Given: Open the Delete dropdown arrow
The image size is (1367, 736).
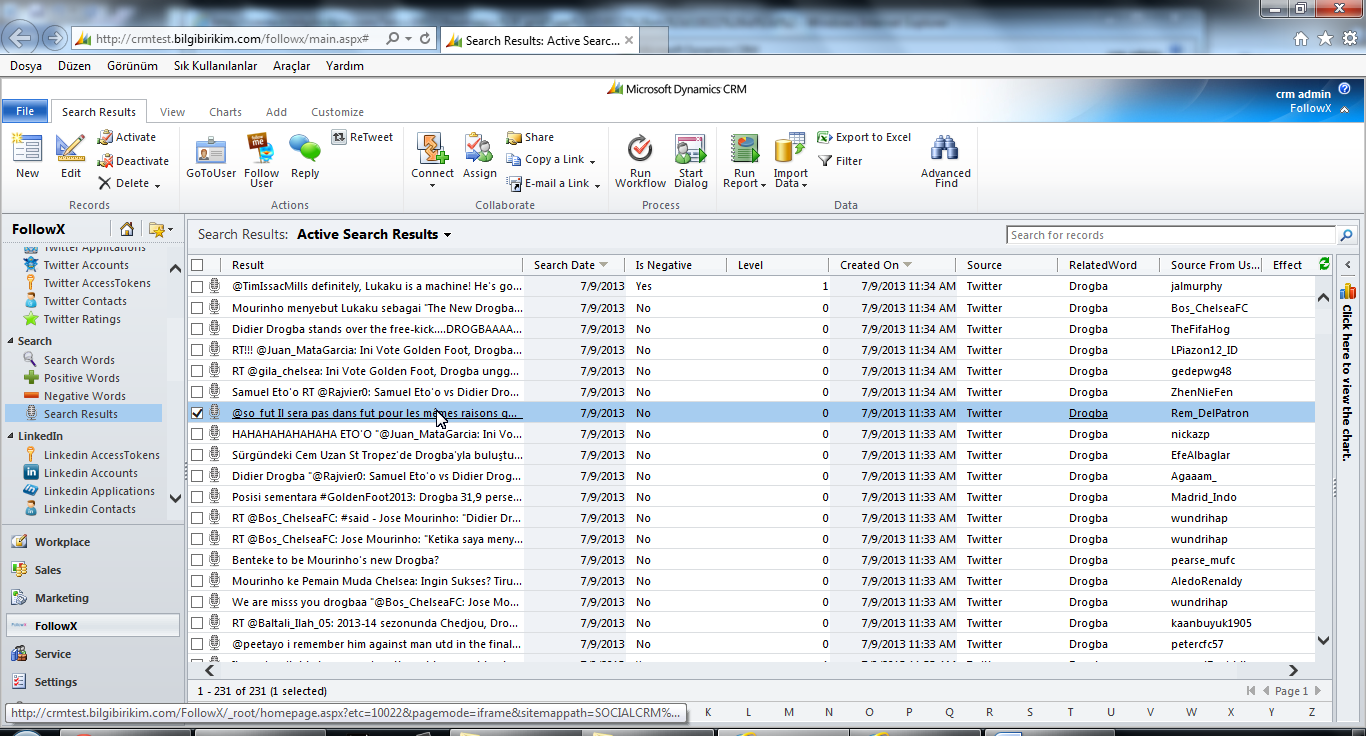Looking at the screenshot, I should (x=158, y=184).
